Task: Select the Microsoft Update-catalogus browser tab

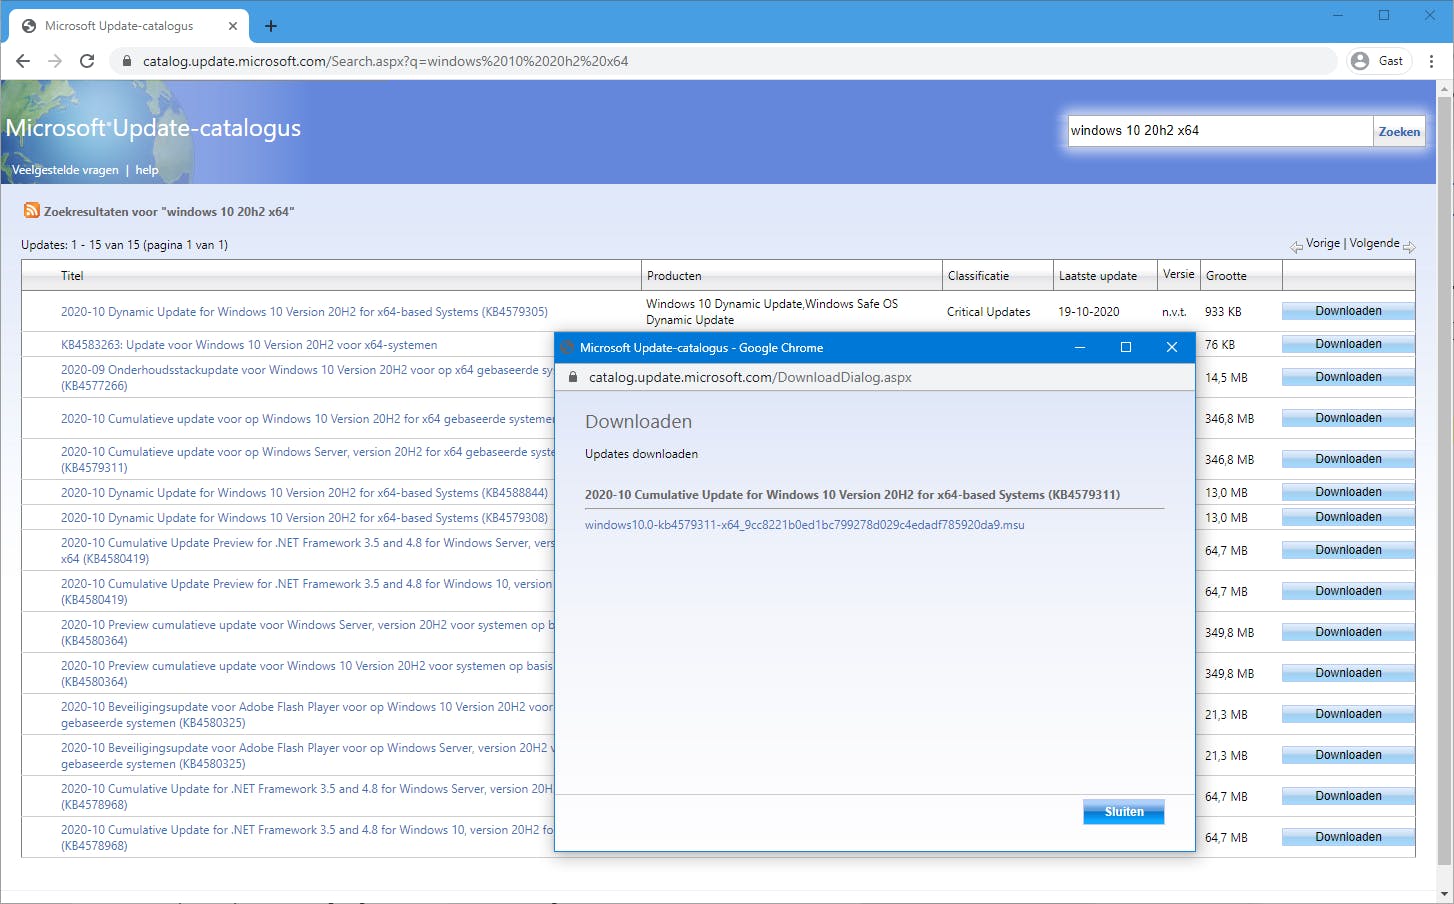Action: (x=130, y=26)
